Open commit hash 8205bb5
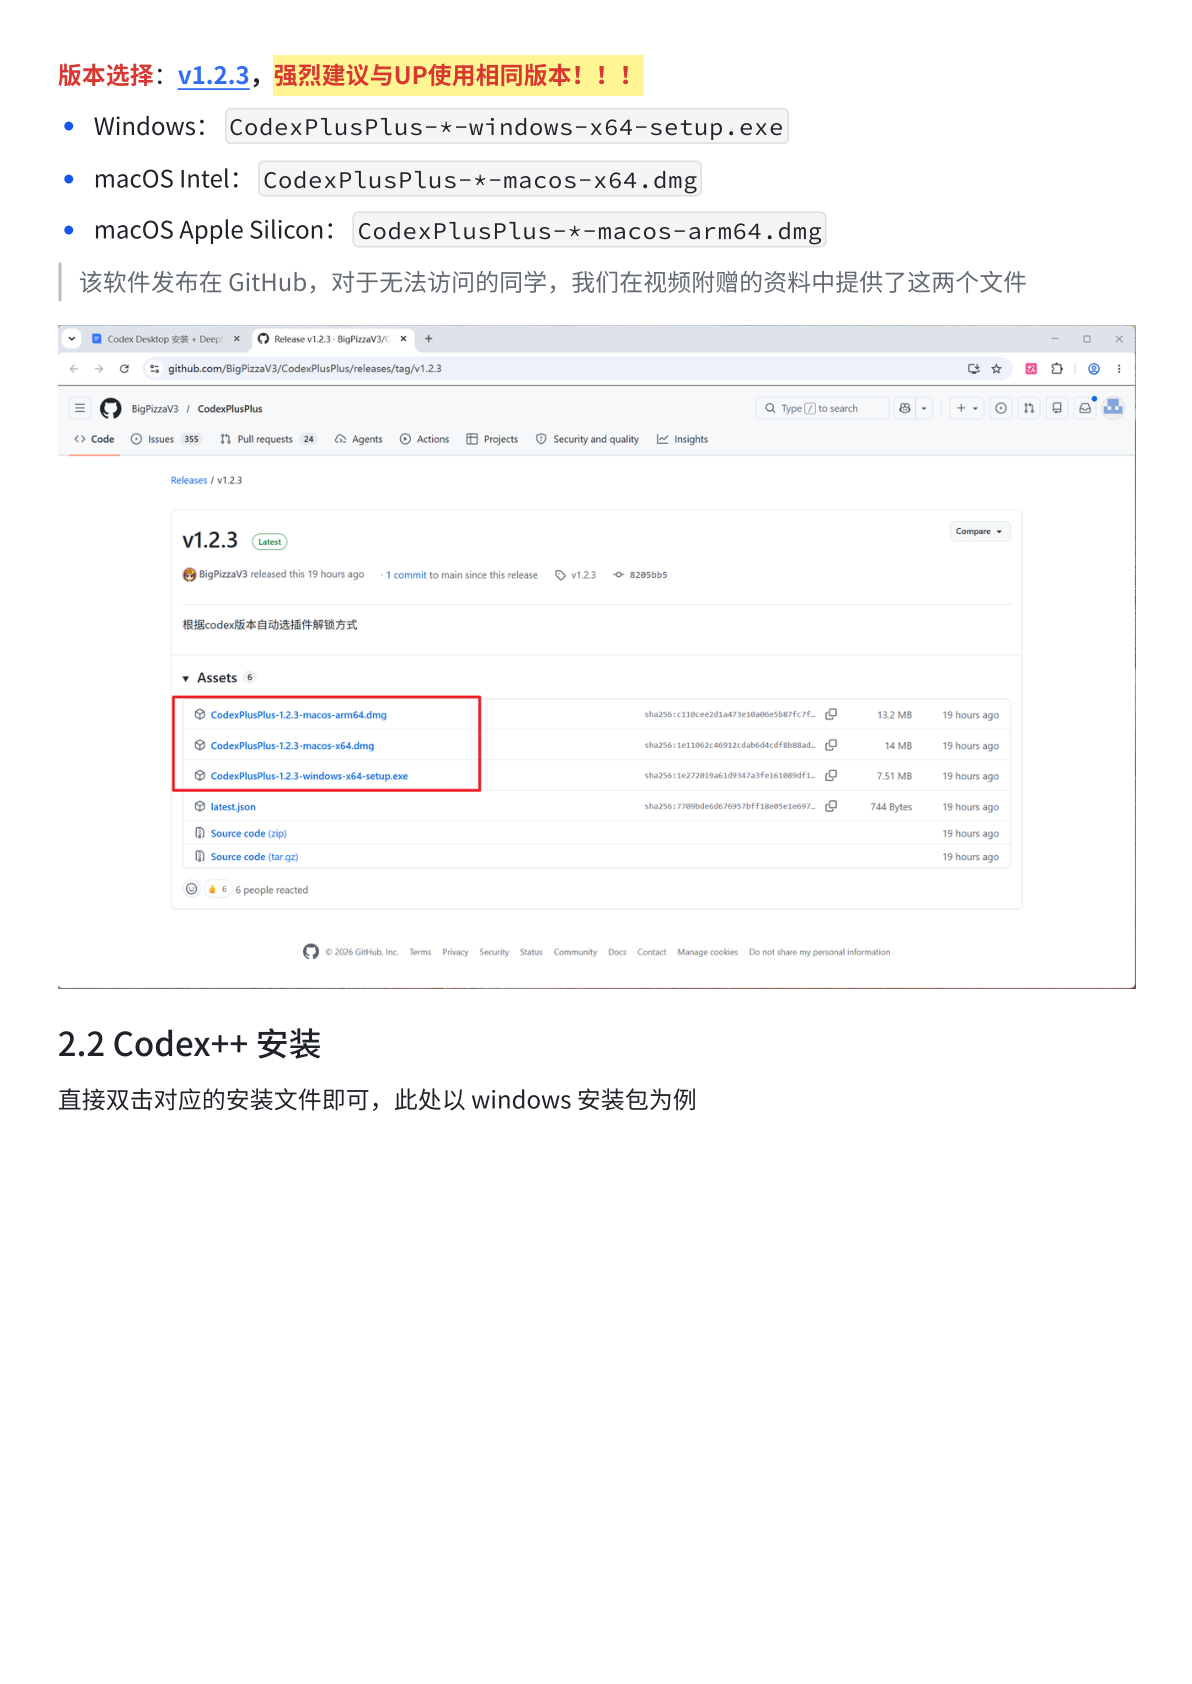This screenshot has height=1684, width=1192. [x=641, y=575]
